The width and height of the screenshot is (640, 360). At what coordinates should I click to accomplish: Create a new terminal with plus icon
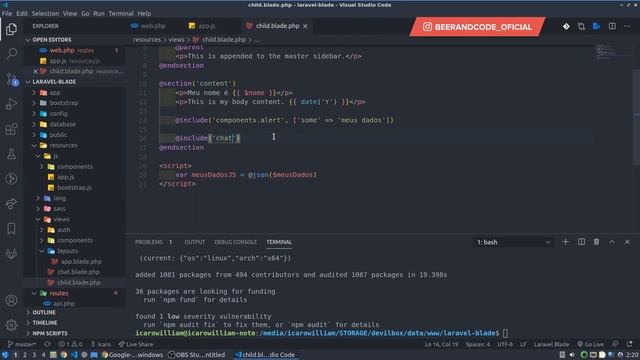click(x=565, y=242)
